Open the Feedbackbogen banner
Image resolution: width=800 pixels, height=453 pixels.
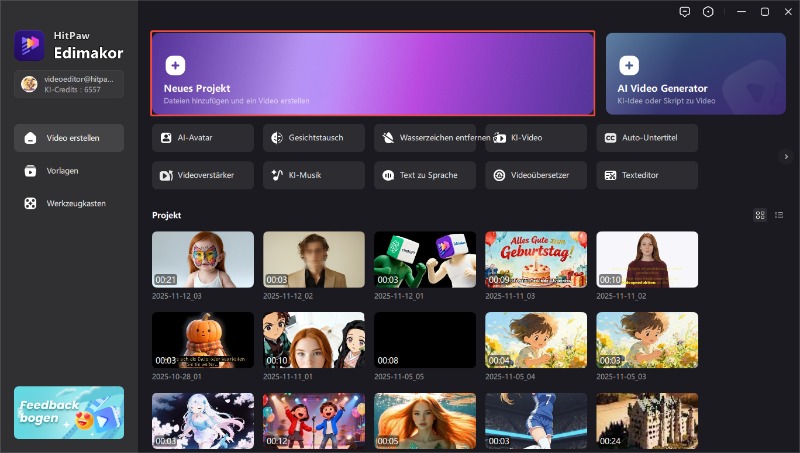coord(69,413)
